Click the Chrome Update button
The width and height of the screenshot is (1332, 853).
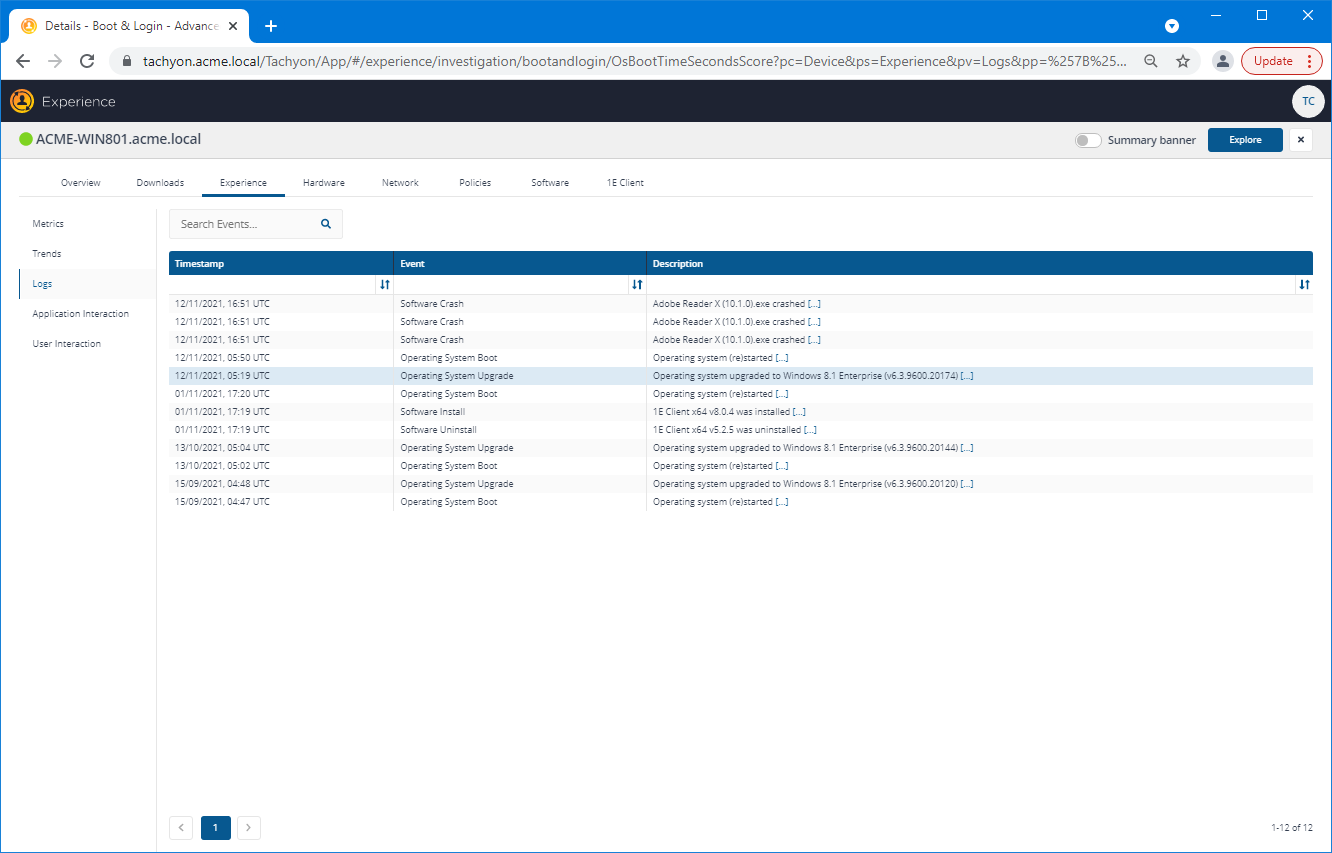coord(1273,61)
